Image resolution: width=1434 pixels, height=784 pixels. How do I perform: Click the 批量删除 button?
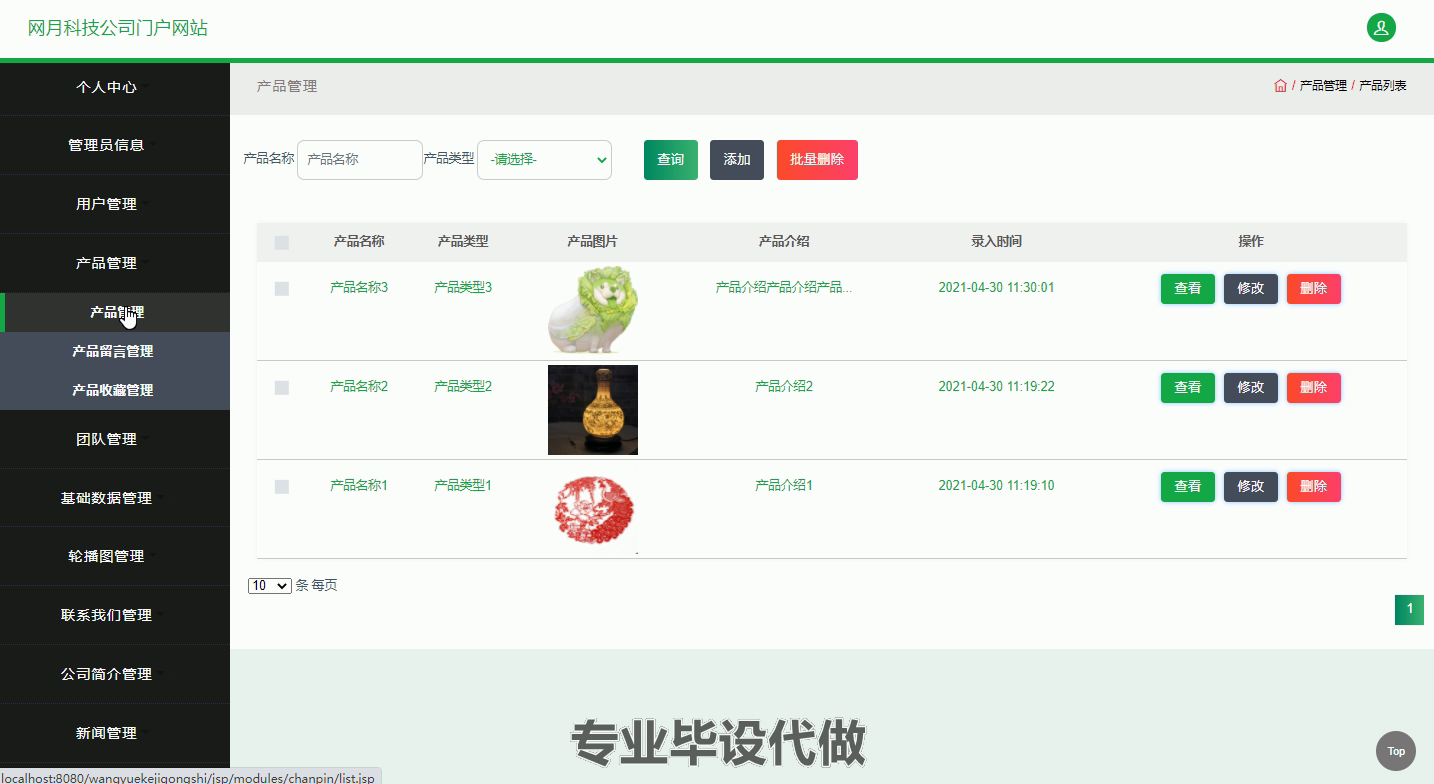817,160
